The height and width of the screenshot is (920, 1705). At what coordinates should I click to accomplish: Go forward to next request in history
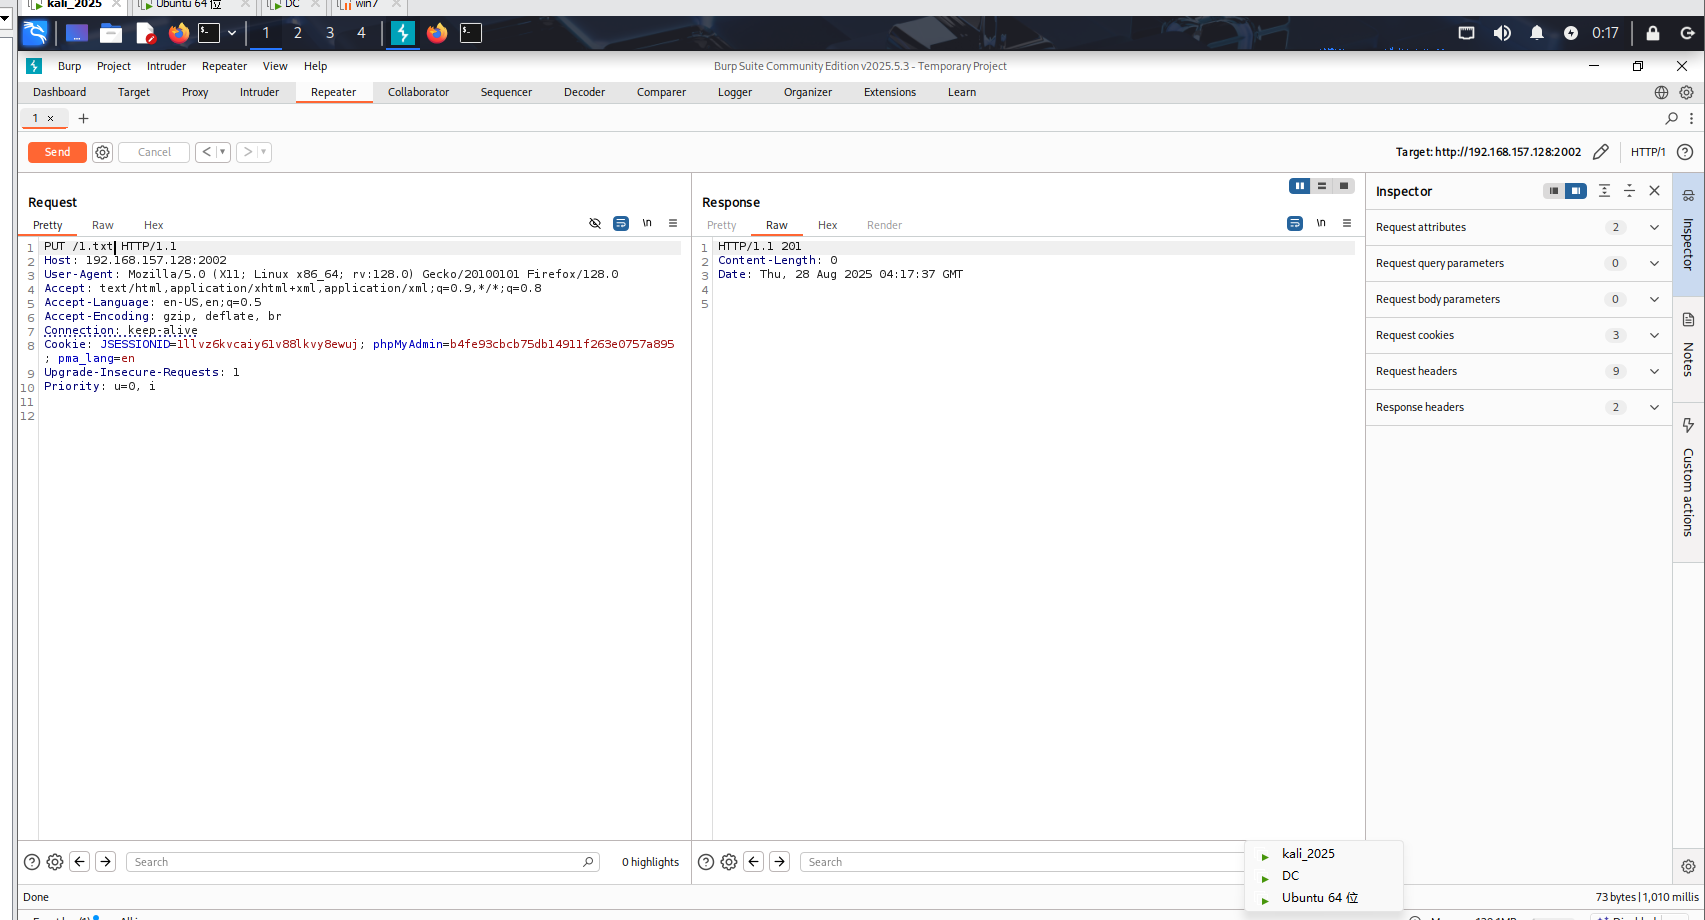tap(247, 152)
